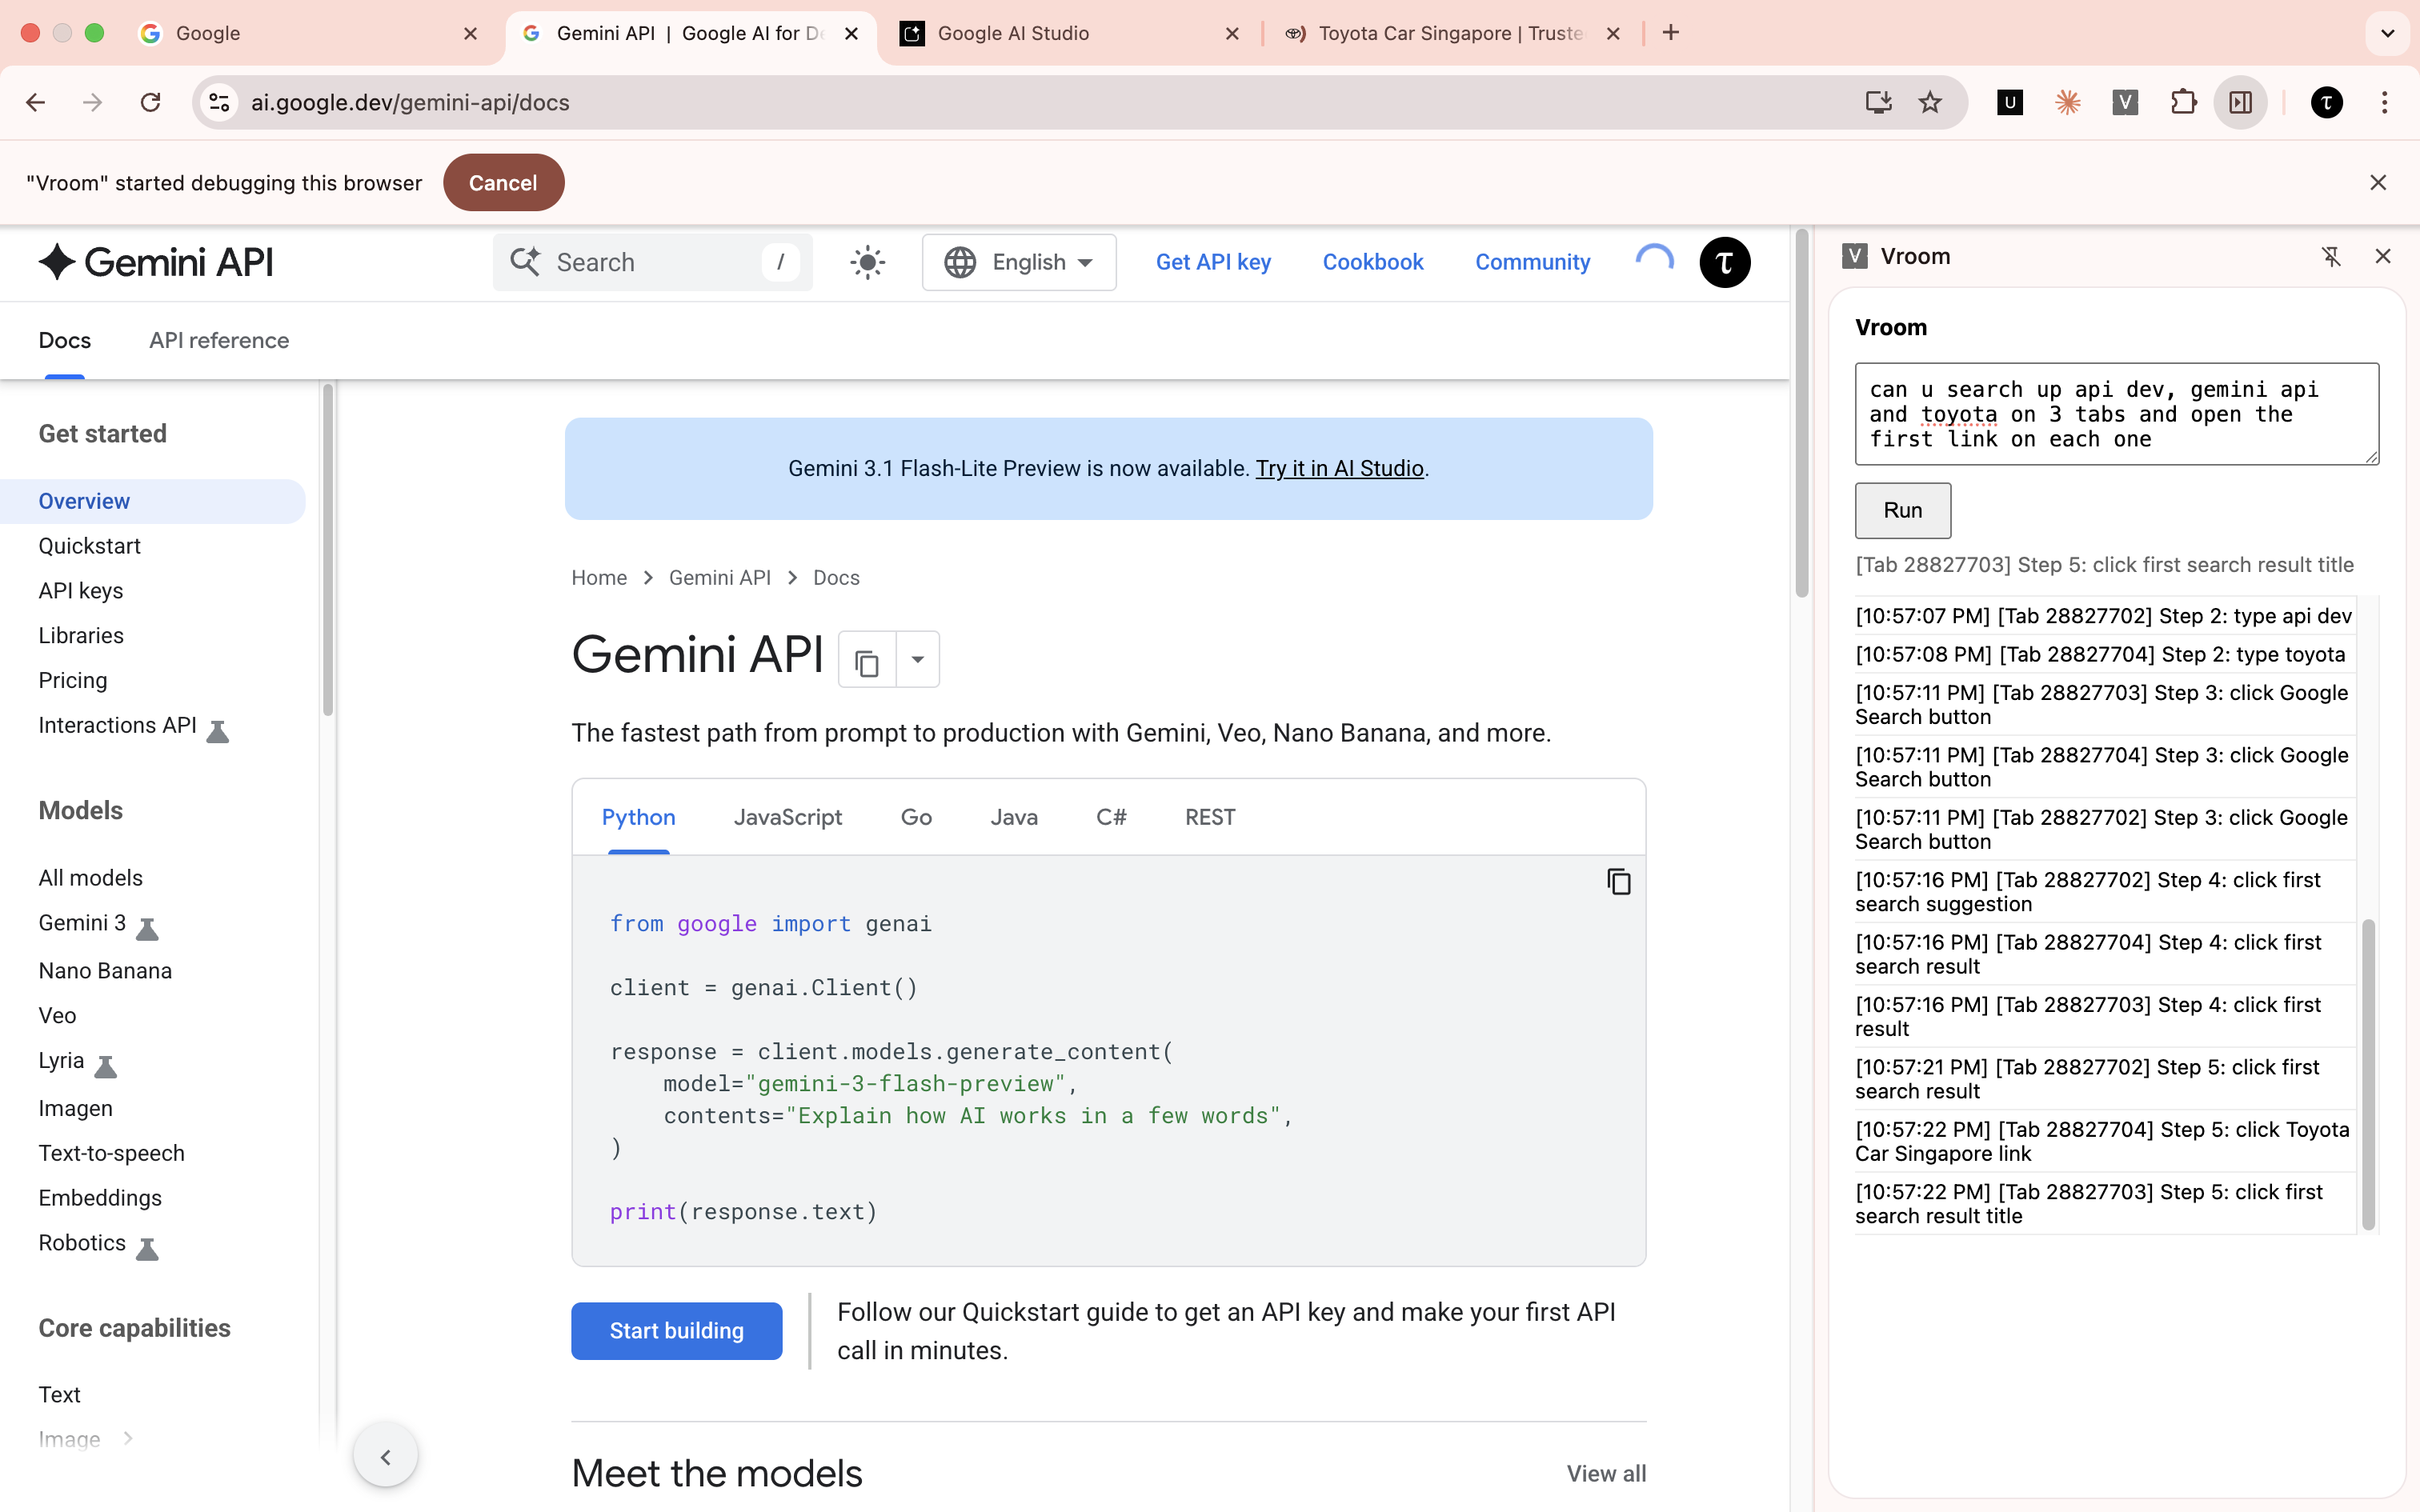Open the English language dropdown
The image size is (2420, 1512).
click(1019, 262)
